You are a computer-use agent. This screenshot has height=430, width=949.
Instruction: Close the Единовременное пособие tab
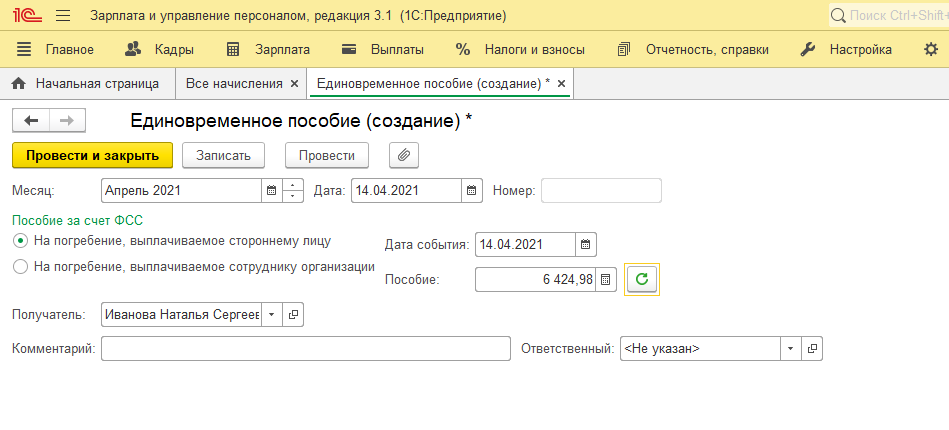coord(561,84)
